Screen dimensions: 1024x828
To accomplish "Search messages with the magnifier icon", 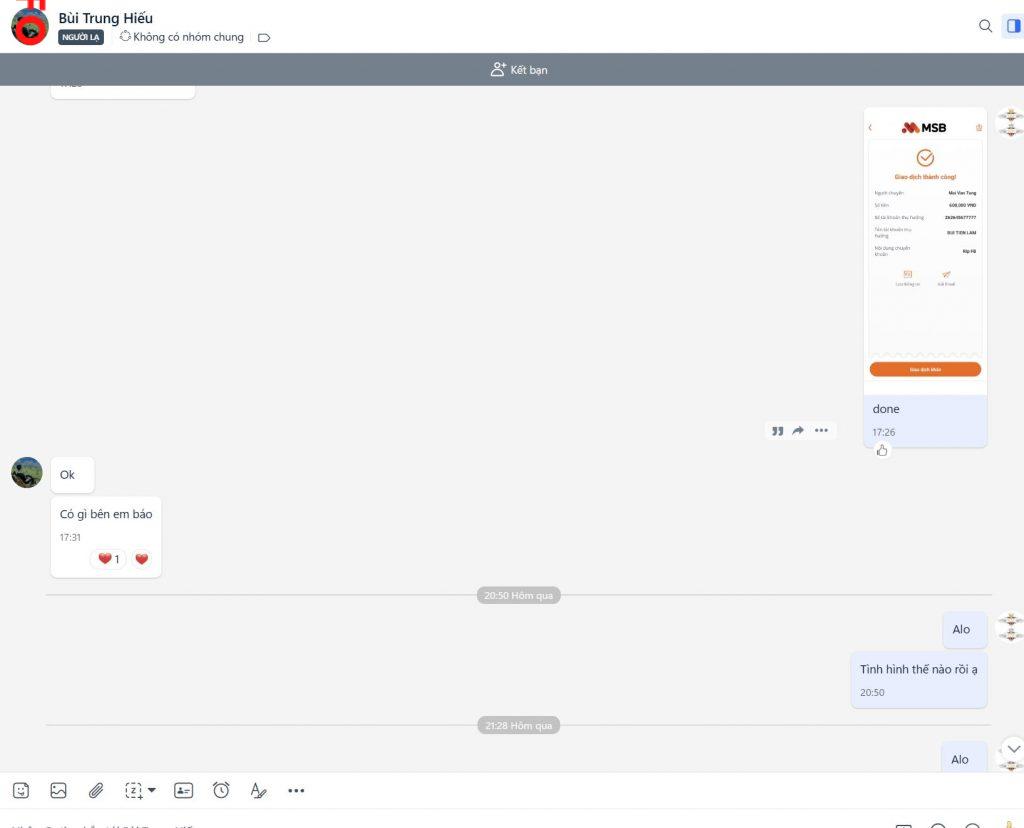I will click(985, 26).
